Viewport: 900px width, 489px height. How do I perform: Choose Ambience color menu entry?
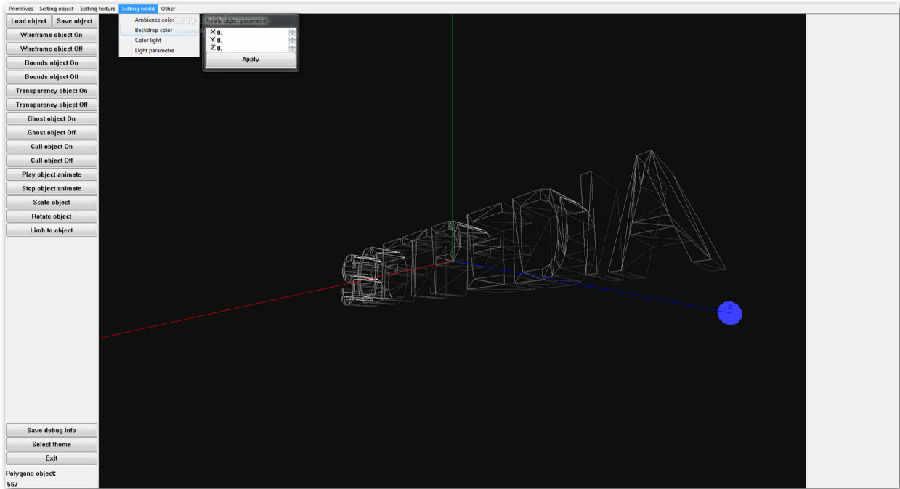click(x=159, y=20)
